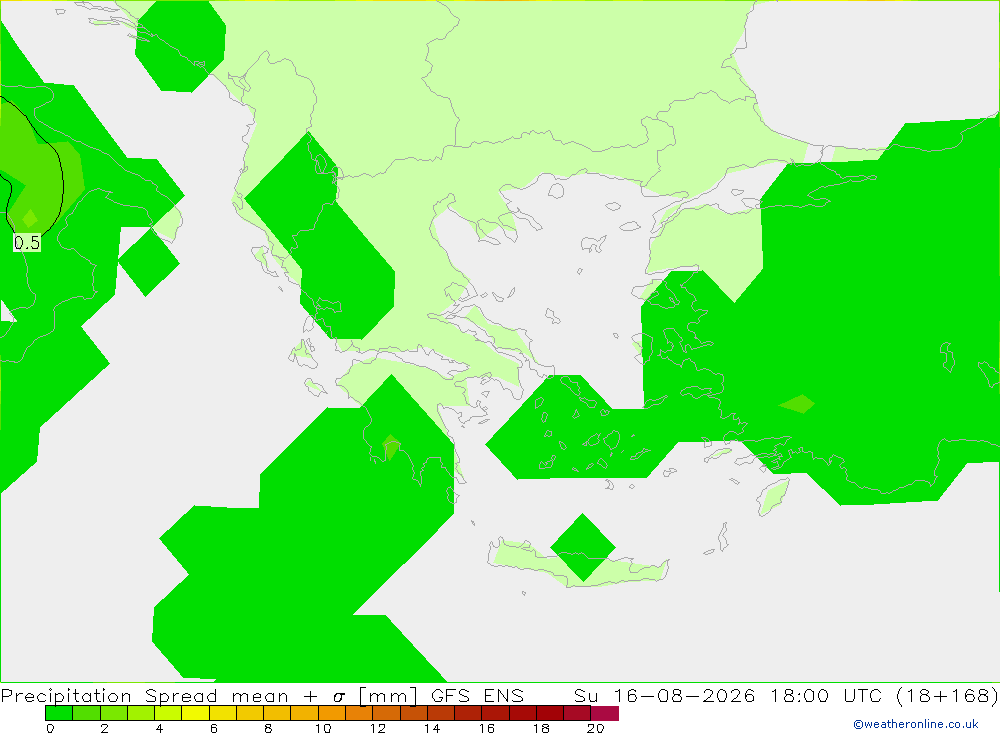Click legend tick number 18
This screenshot has width=1000, height=733.
point(541,728)
